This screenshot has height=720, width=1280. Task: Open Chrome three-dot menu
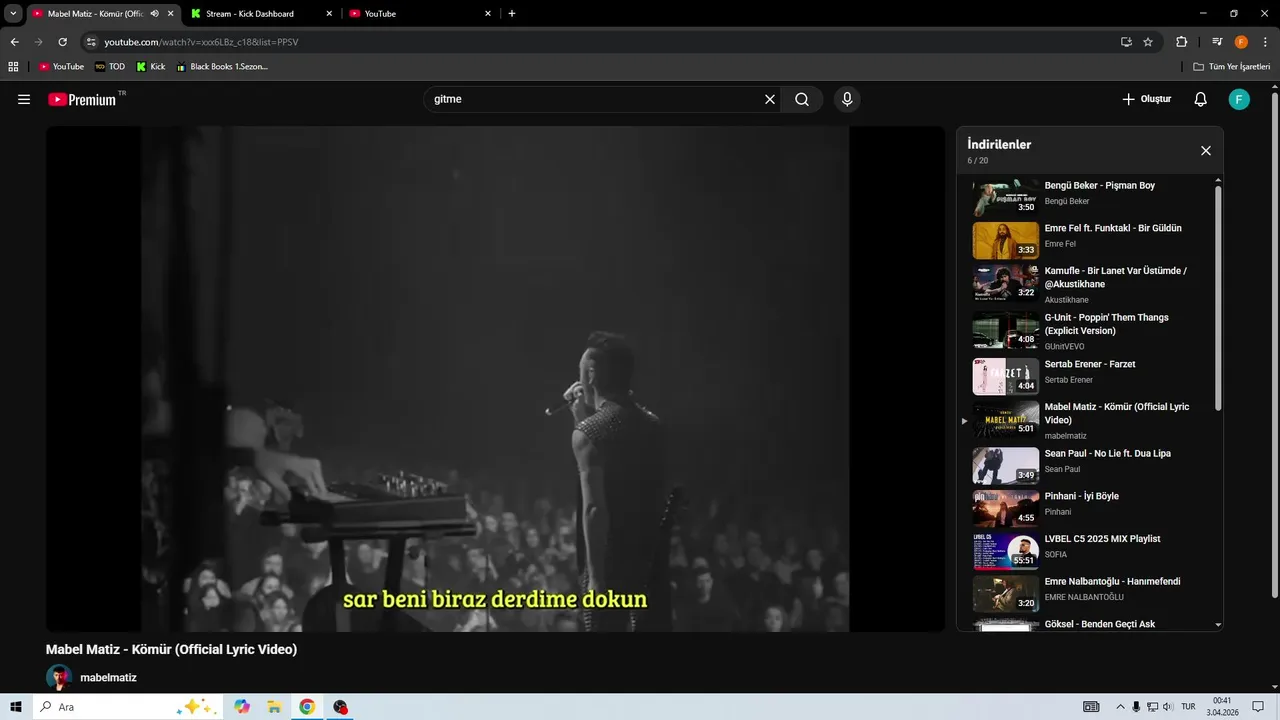(x=1265, y=42)
